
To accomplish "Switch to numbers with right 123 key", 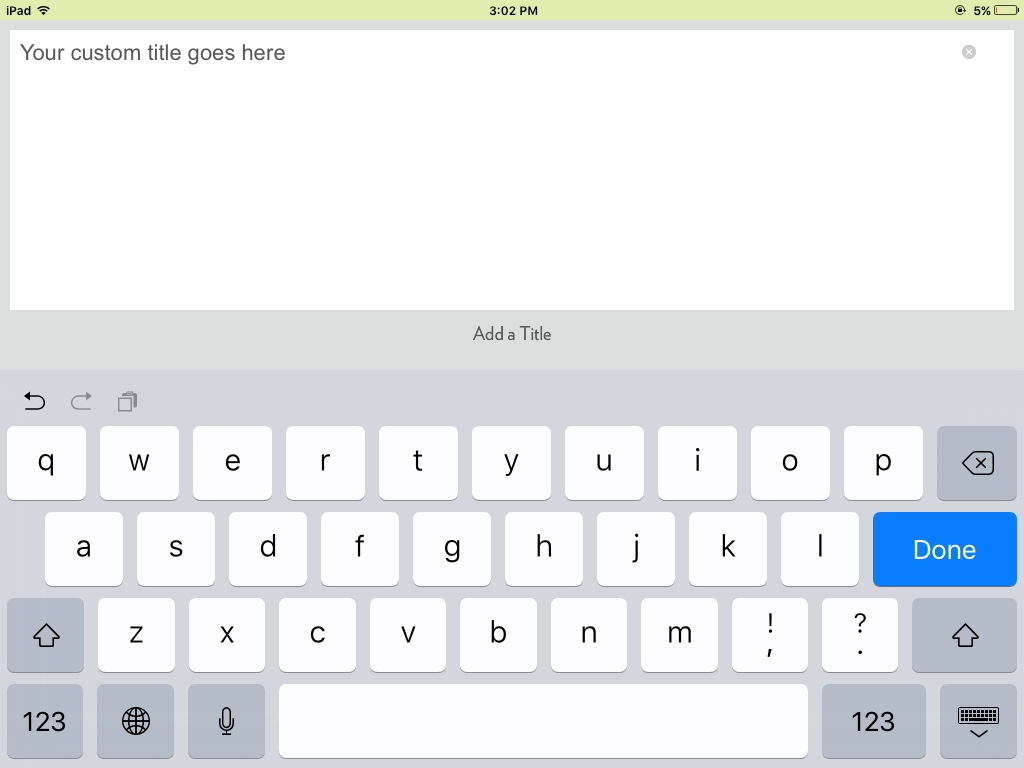I will 874,721.
